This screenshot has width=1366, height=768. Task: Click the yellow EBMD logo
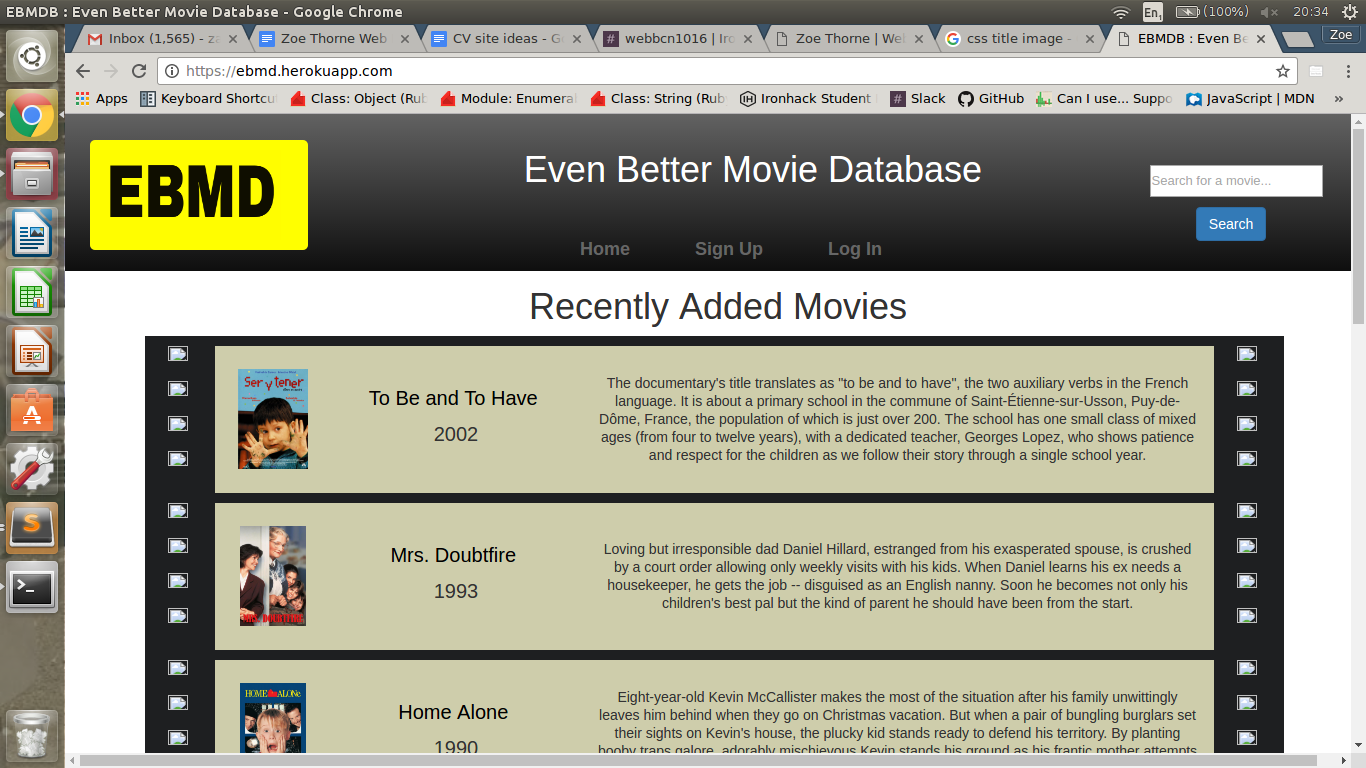[x=199, y=195]
